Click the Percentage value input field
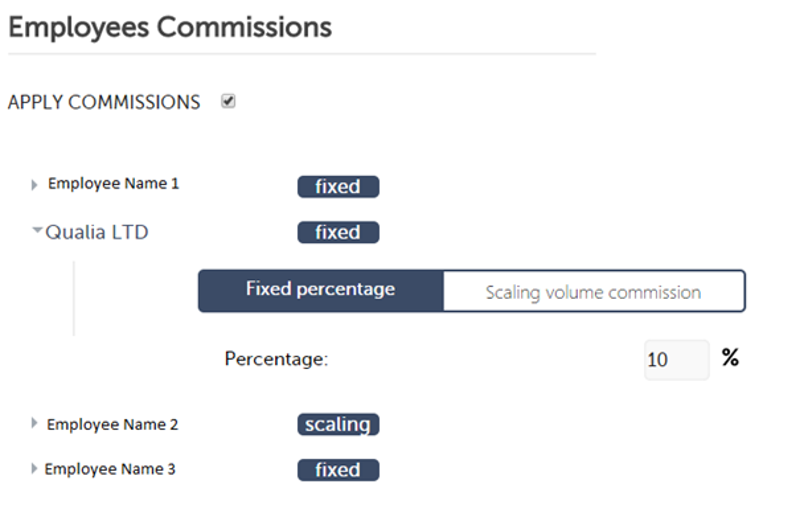The height and width of the screenshot is (521, 800). [675, 359]
